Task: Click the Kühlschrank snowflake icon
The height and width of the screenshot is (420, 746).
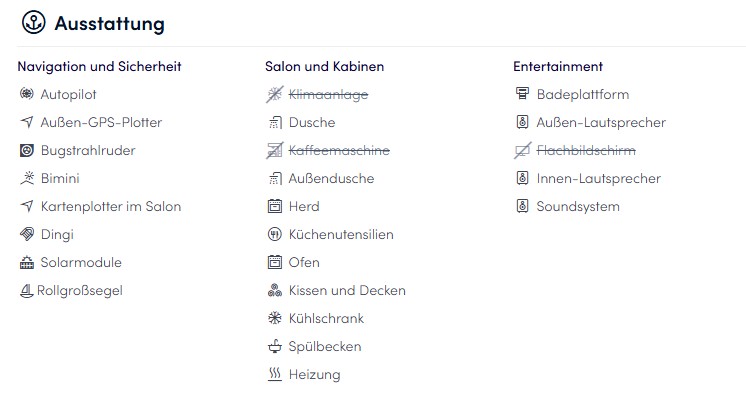Action: click(x=275, y=319)
